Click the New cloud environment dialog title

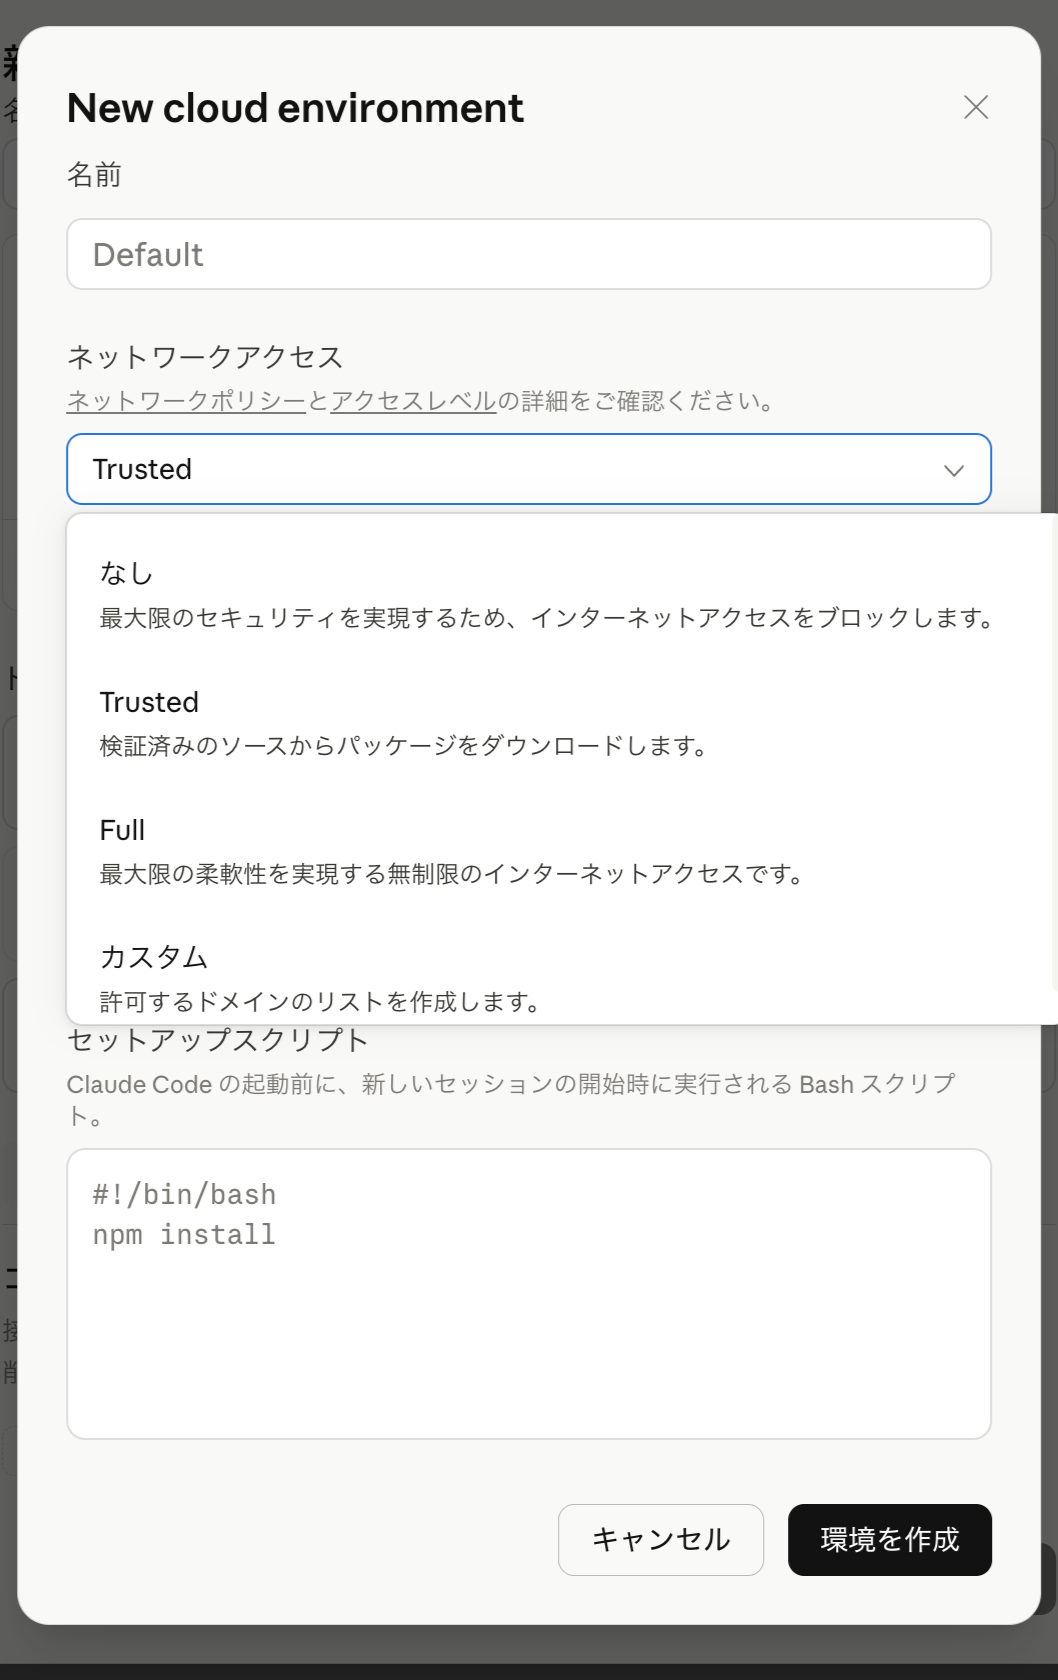tap(294, 107)
